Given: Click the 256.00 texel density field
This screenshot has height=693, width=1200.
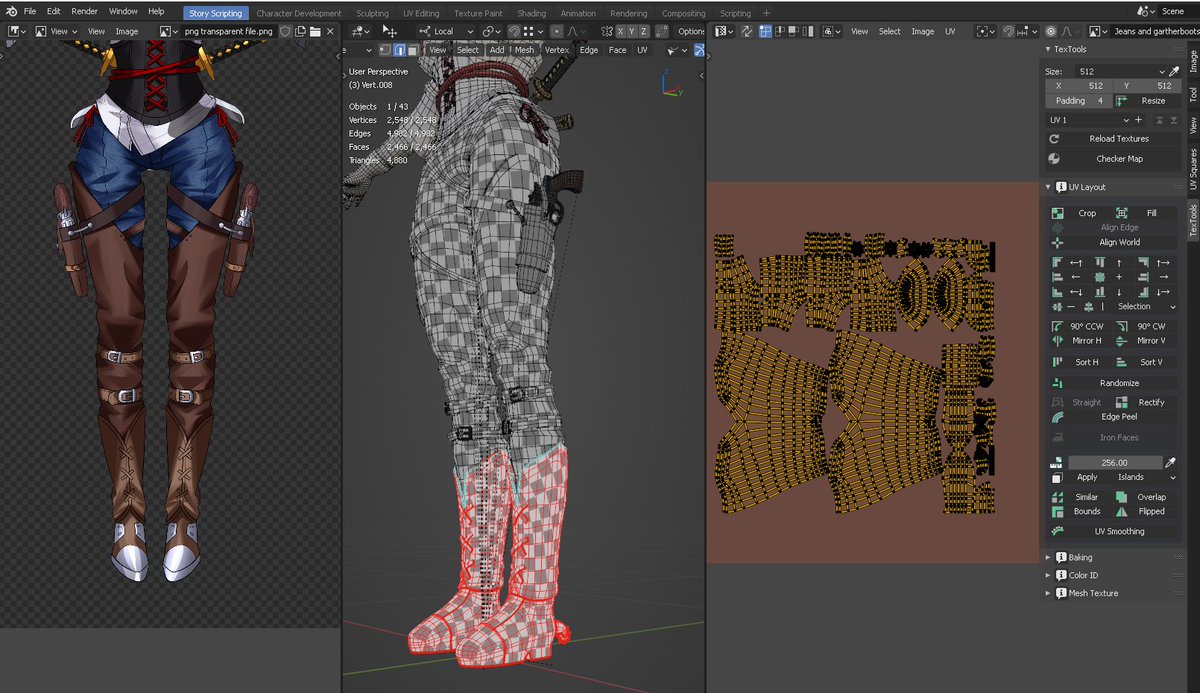Looking at the screenshot, I should [1114, 463].
